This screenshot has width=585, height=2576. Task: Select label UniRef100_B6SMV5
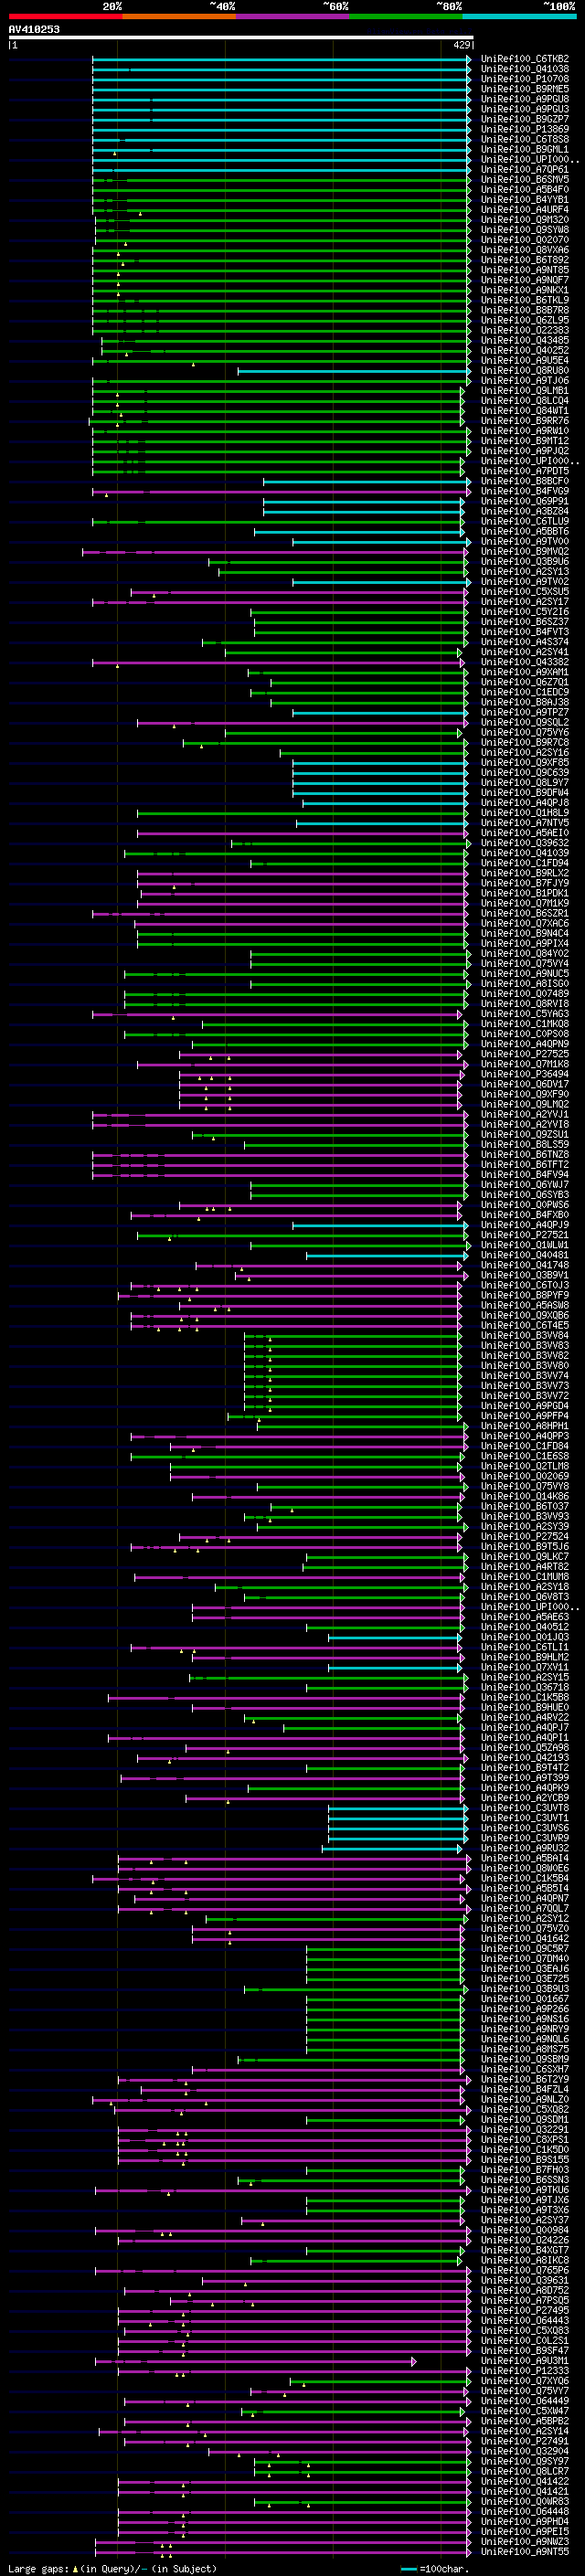click(x=525, y=180)
